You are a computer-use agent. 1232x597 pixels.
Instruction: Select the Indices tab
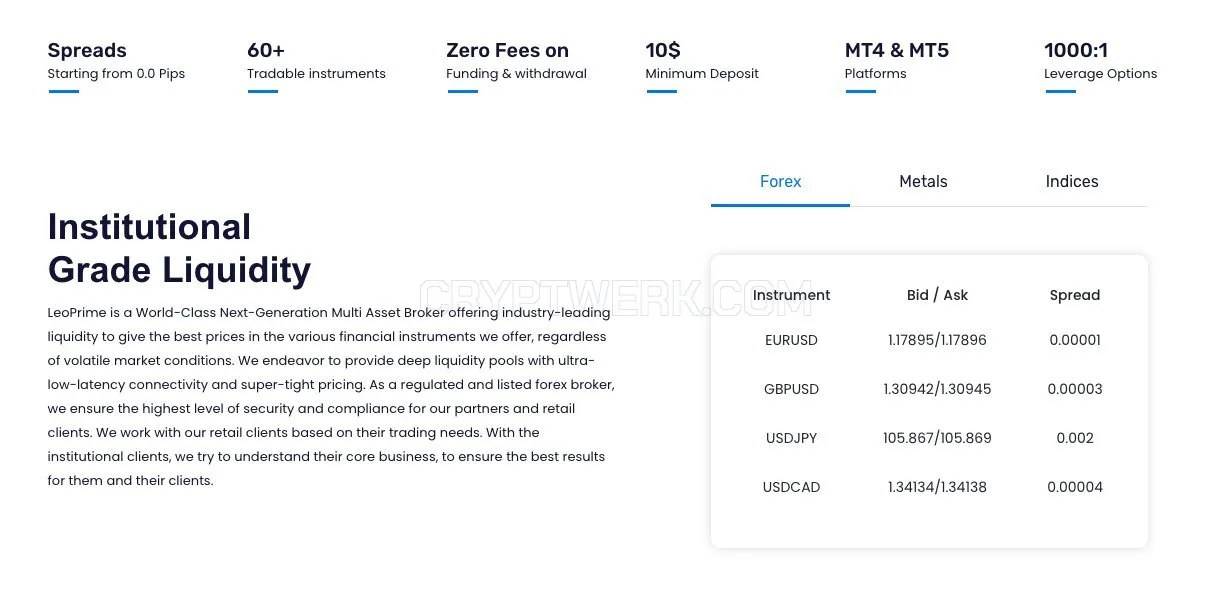point(1071,181)
